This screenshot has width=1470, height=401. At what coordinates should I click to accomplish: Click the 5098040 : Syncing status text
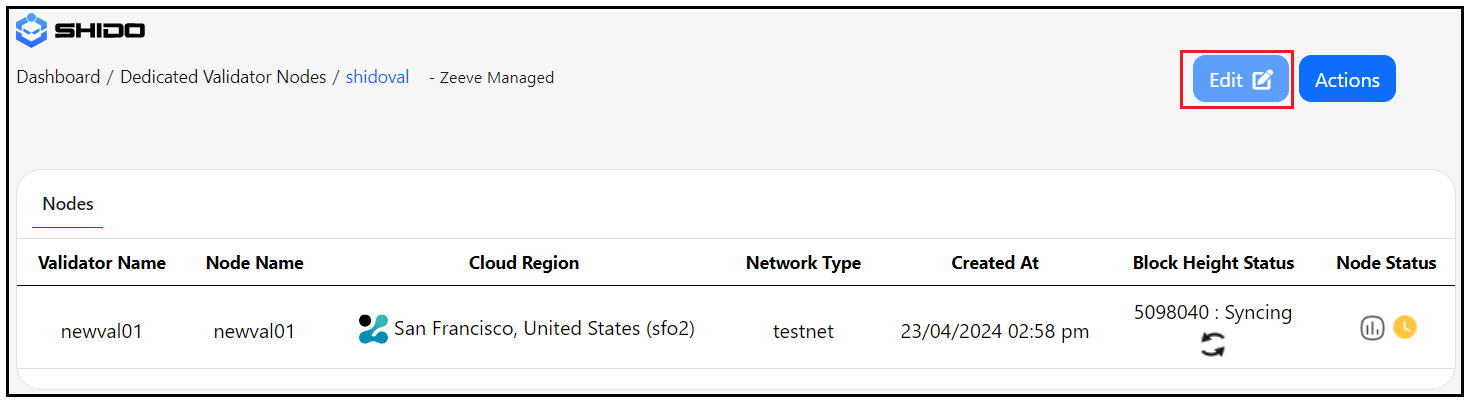click(x=1213, y=313)
